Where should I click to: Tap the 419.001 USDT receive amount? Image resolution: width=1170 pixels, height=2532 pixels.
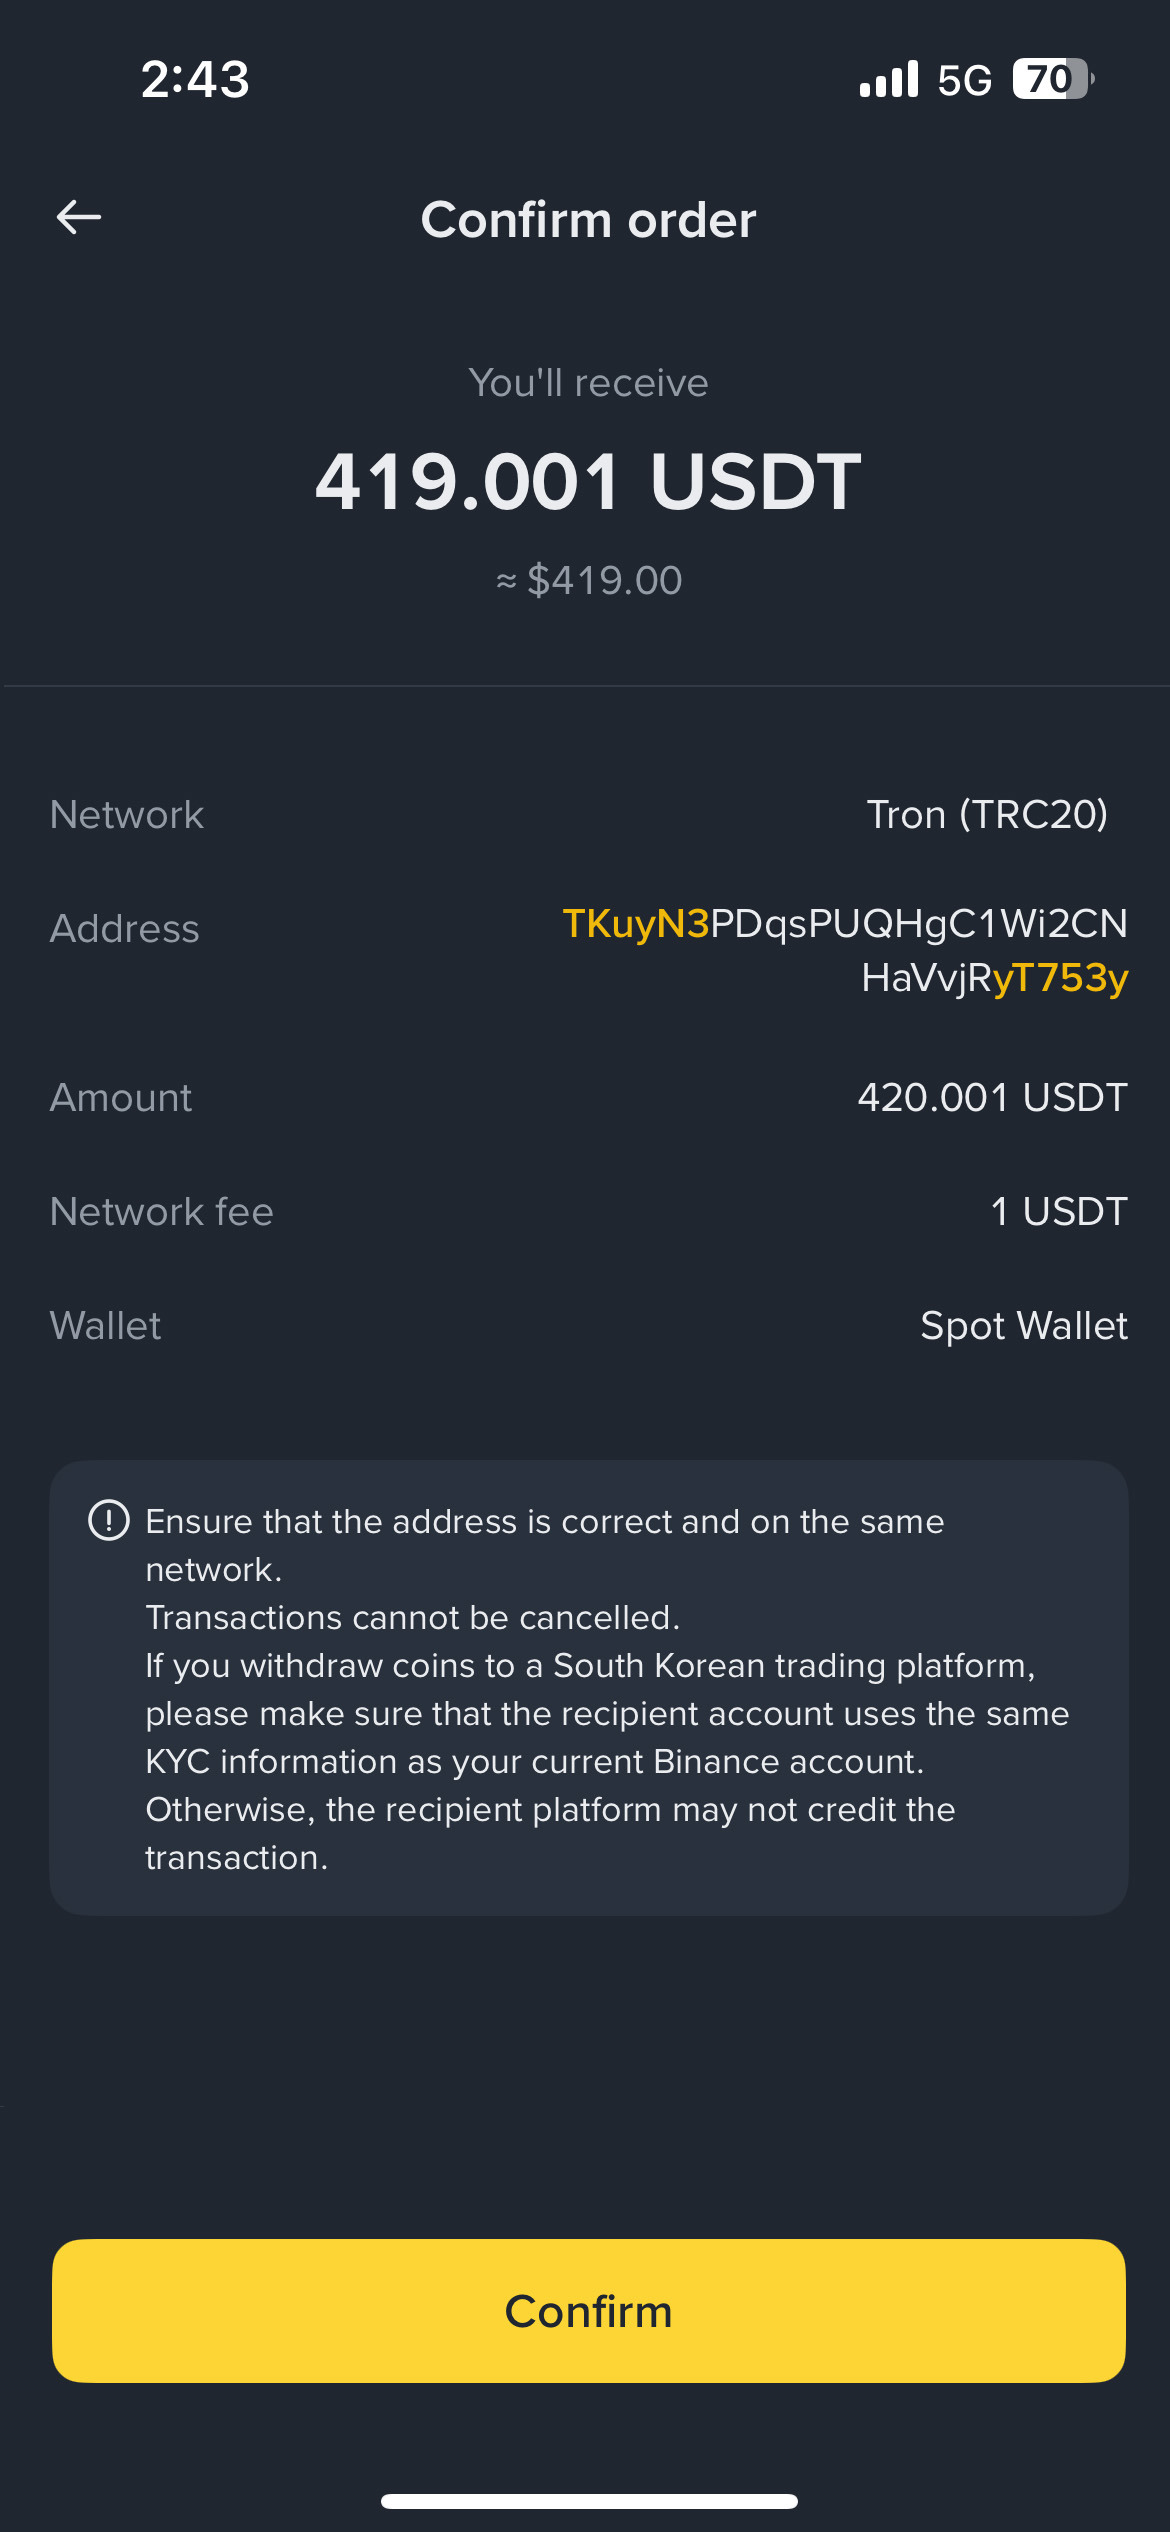coord(588,482)
